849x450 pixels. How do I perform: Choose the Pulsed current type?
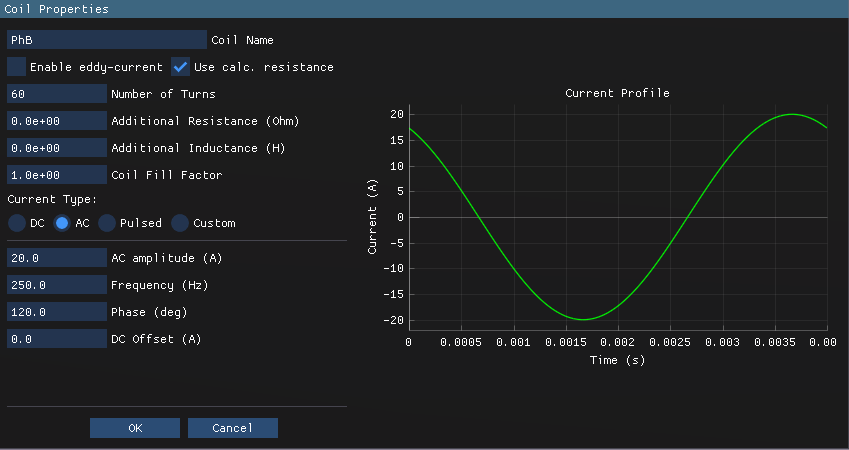(x=107, y=223)
